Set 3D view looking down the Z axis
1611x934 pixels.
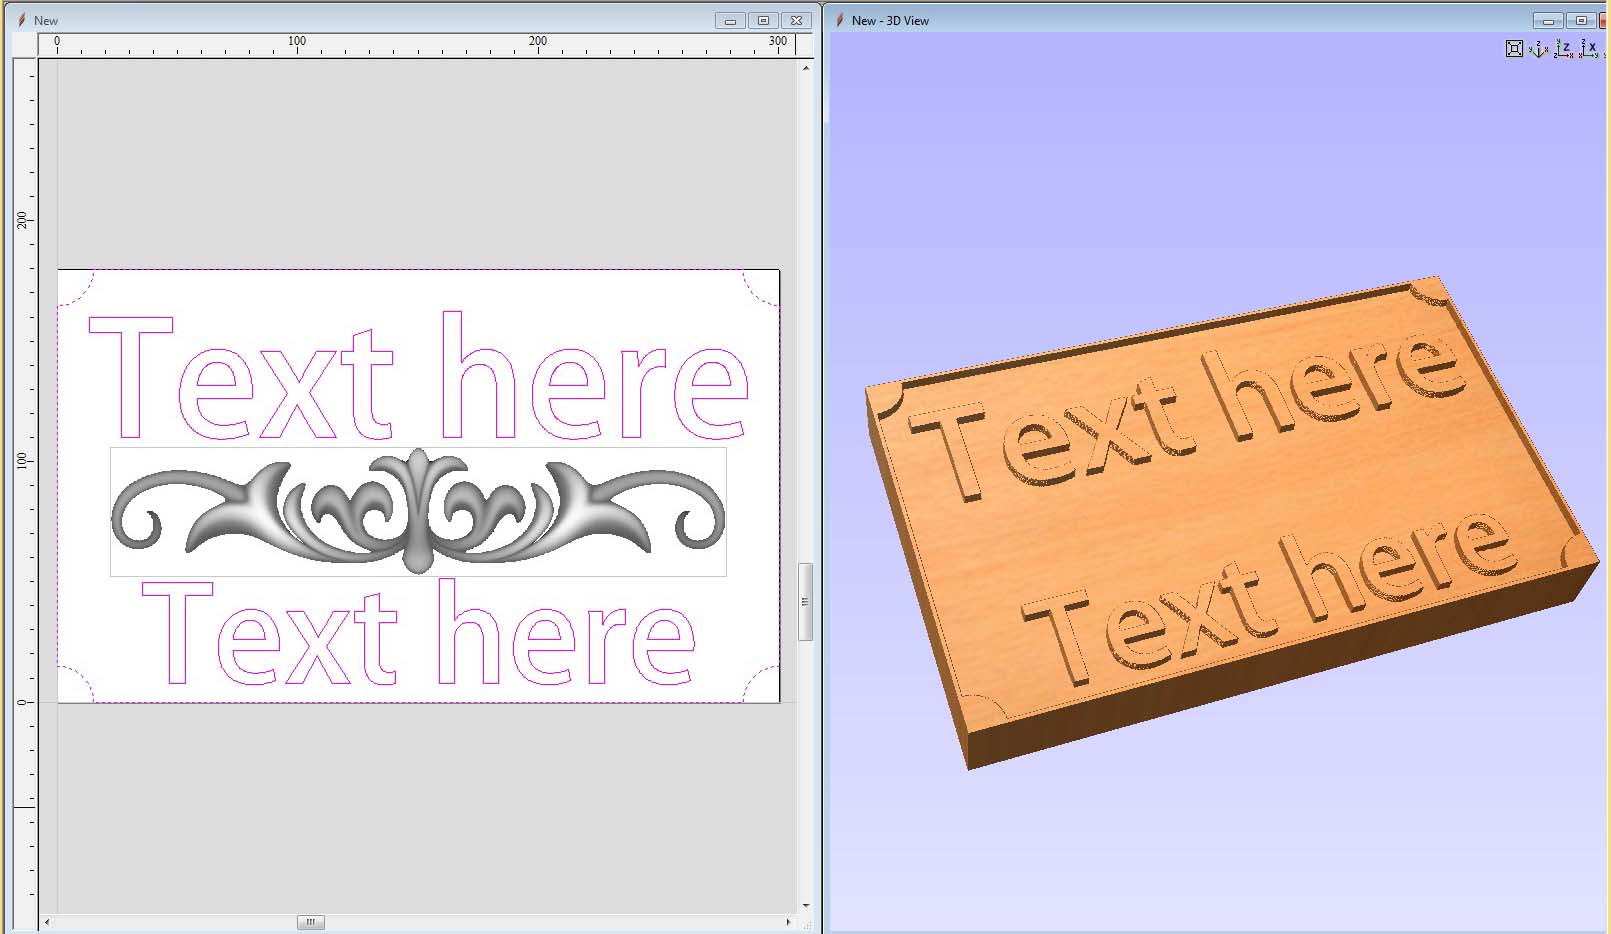point(1564,48)
